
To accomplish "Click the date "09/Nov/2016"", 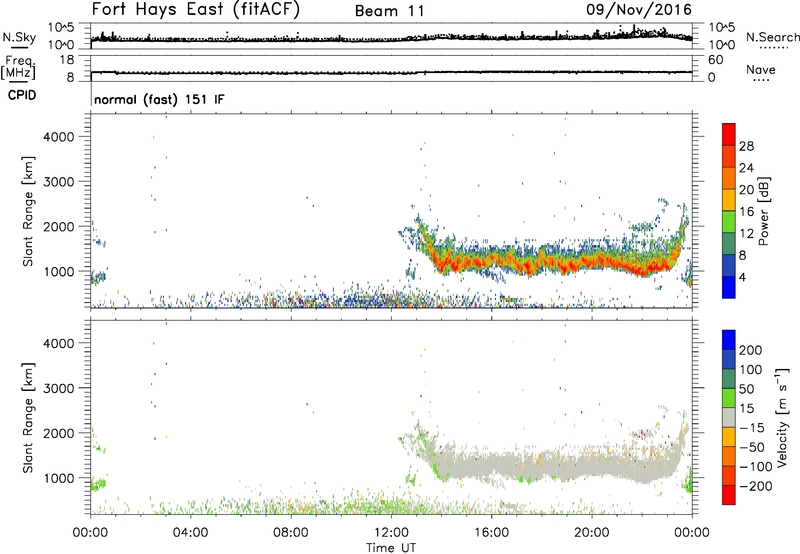I will (x=638, y=9).
